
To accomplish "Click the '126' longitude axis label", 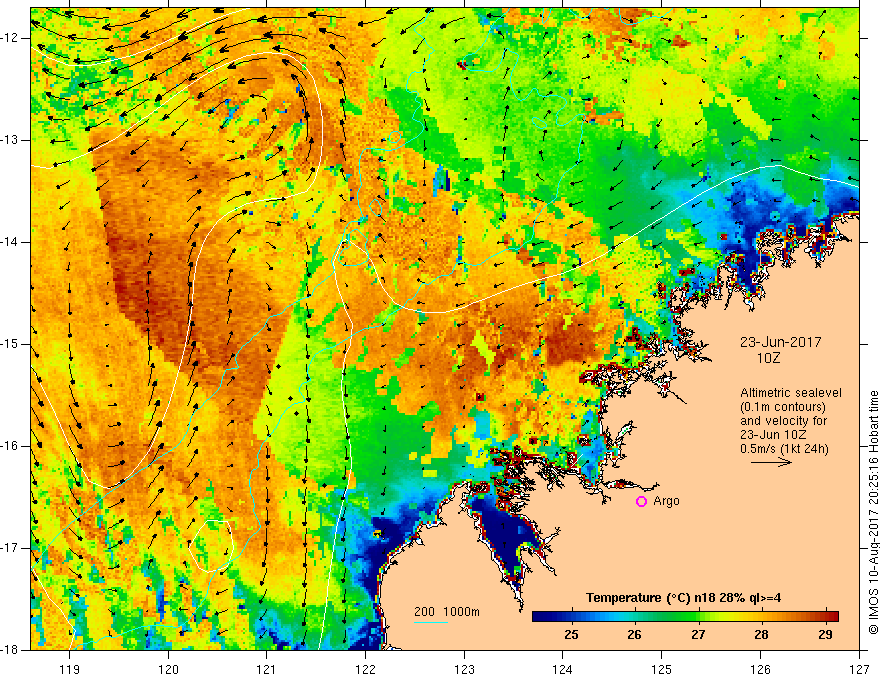I will coord(760,669).
